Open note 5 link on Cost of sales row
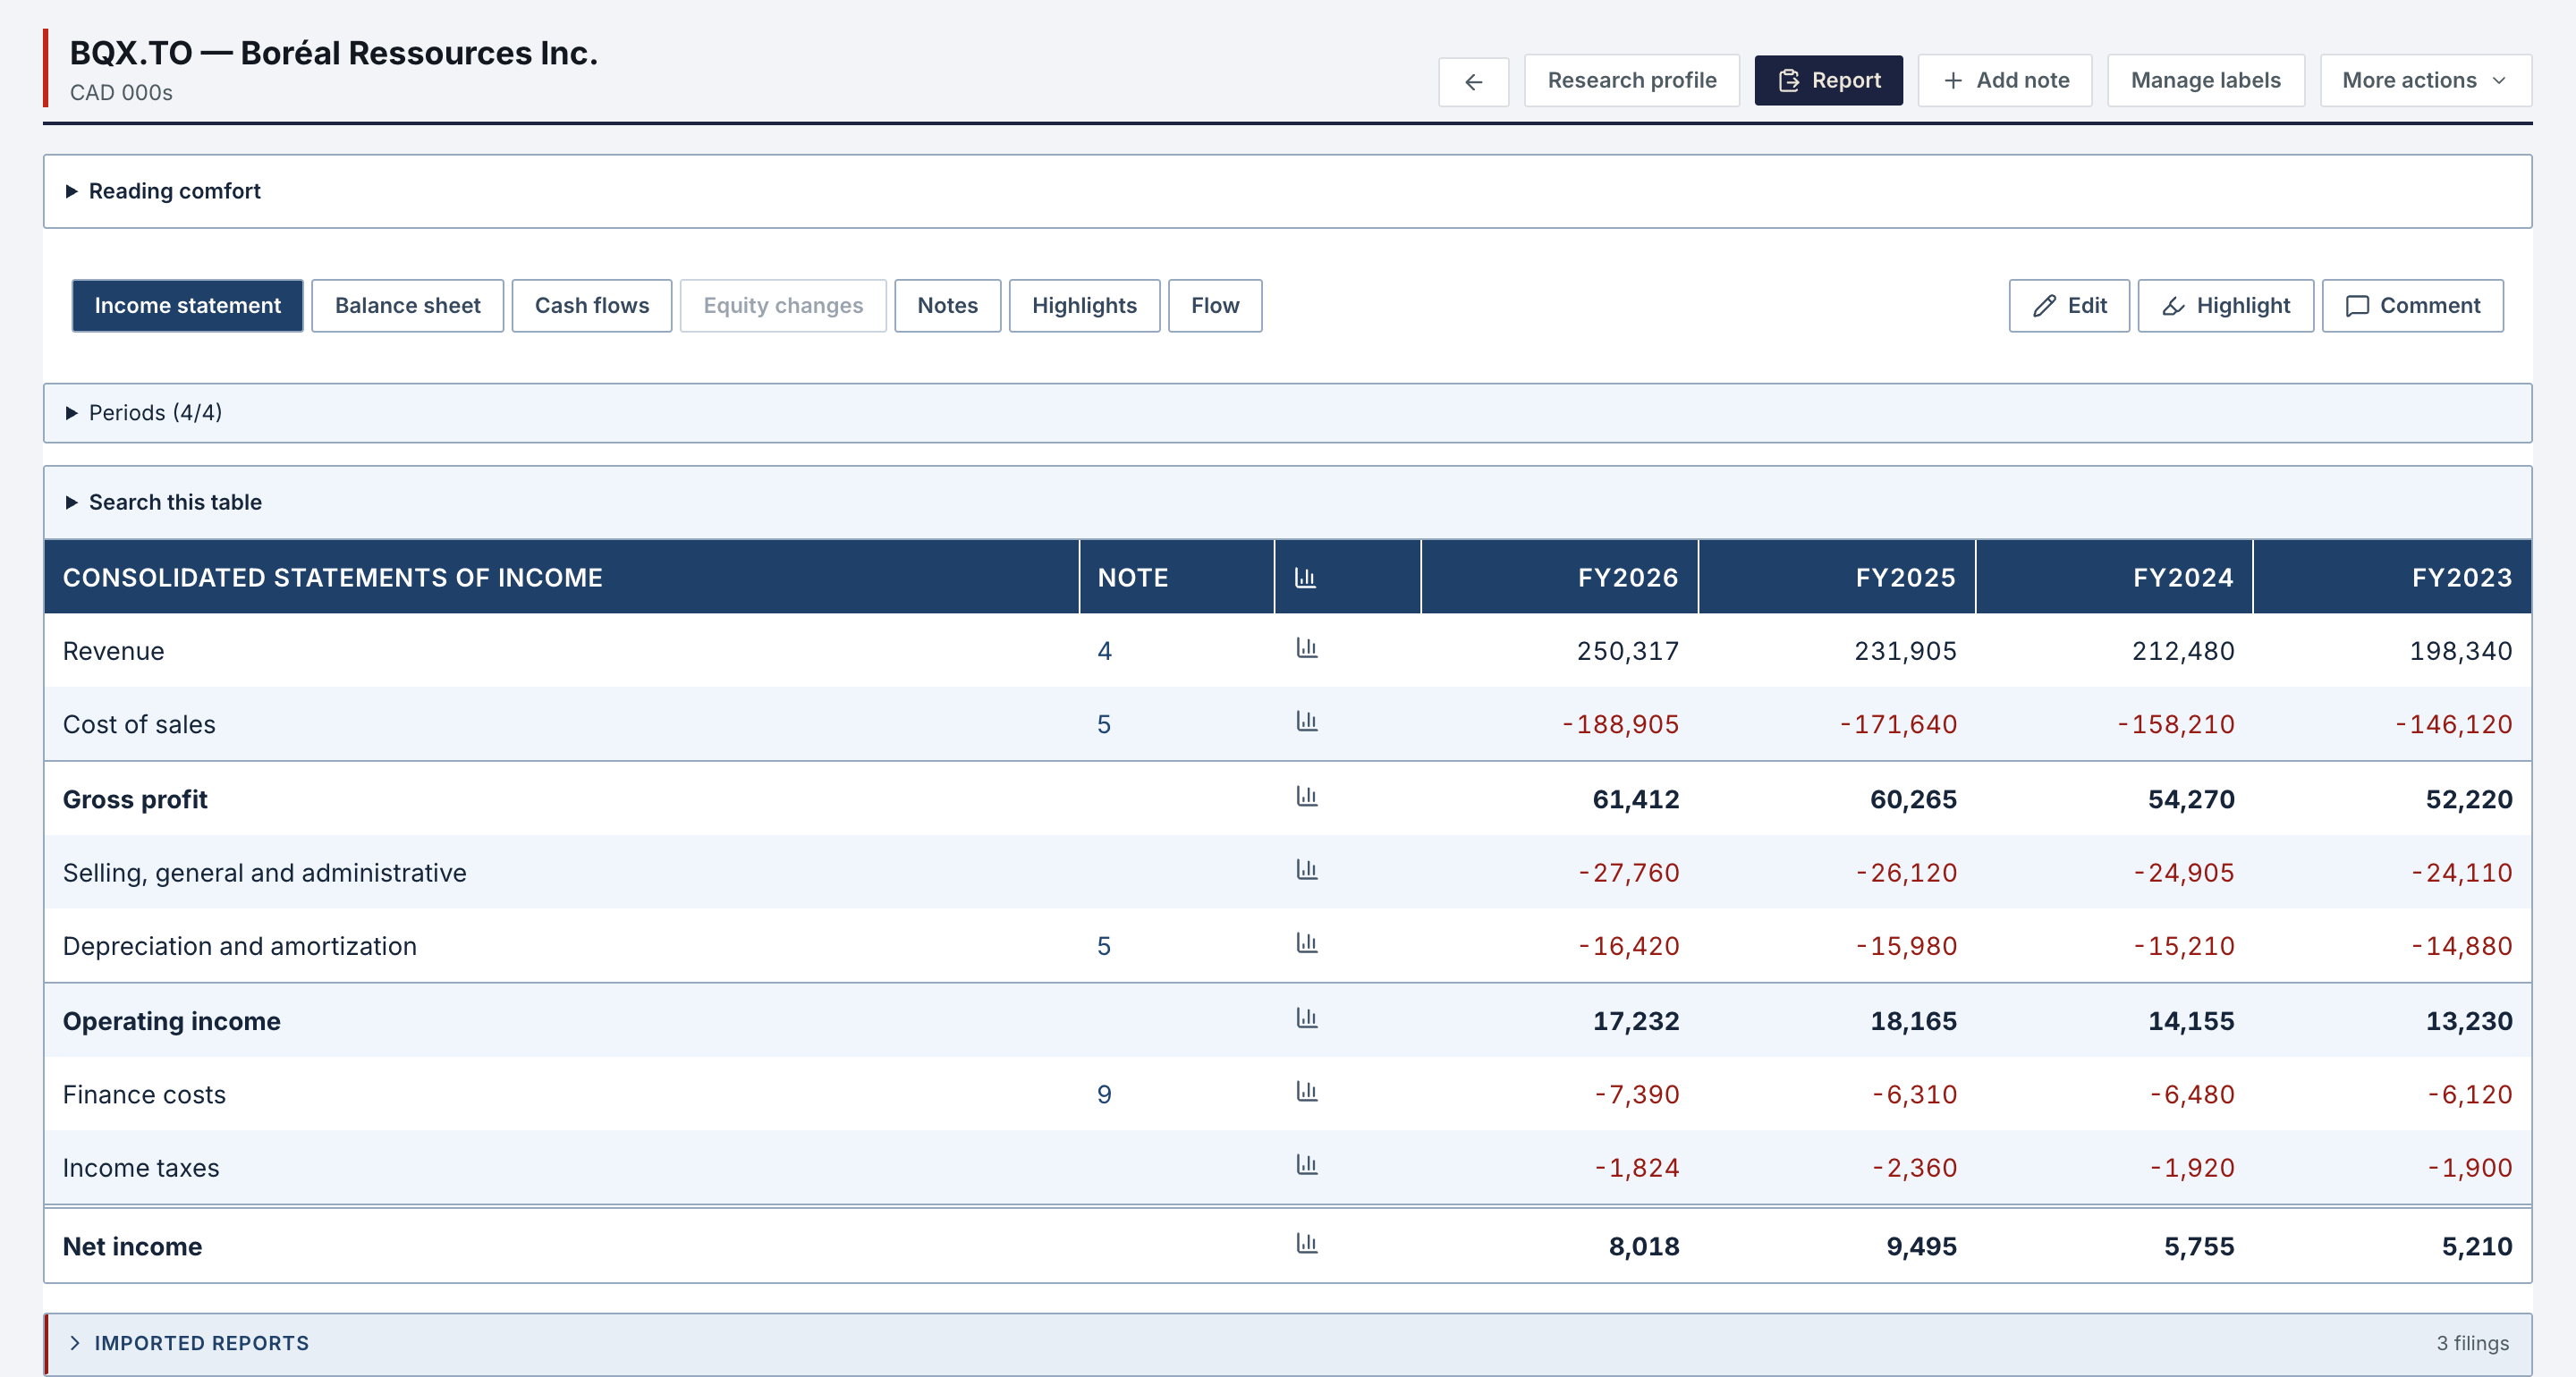This screenshot has width=2576, height=1377. (x=1104, y=724)
